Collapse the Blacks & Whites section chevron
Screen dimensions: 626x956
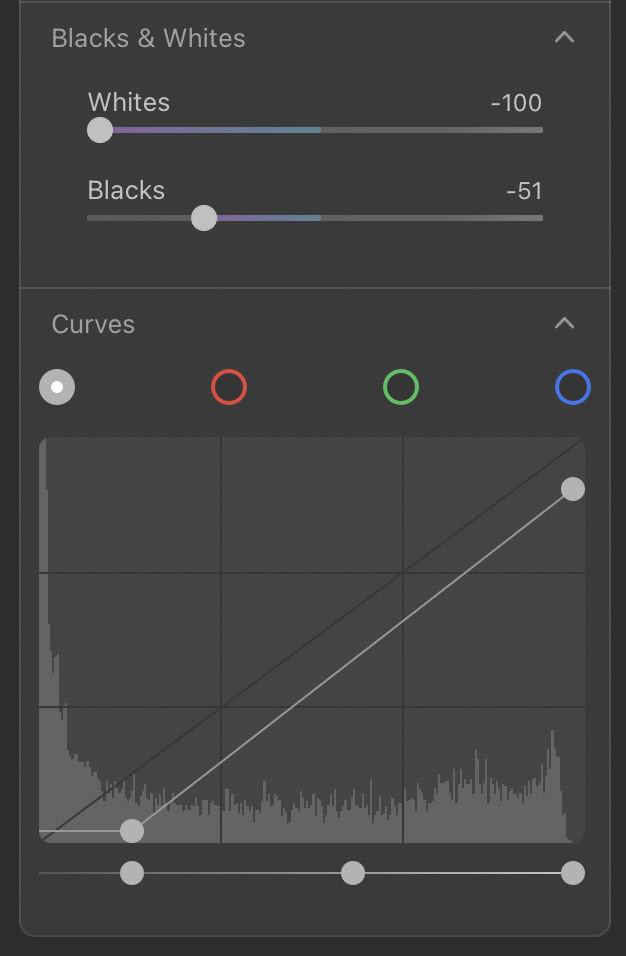[564, 38]
